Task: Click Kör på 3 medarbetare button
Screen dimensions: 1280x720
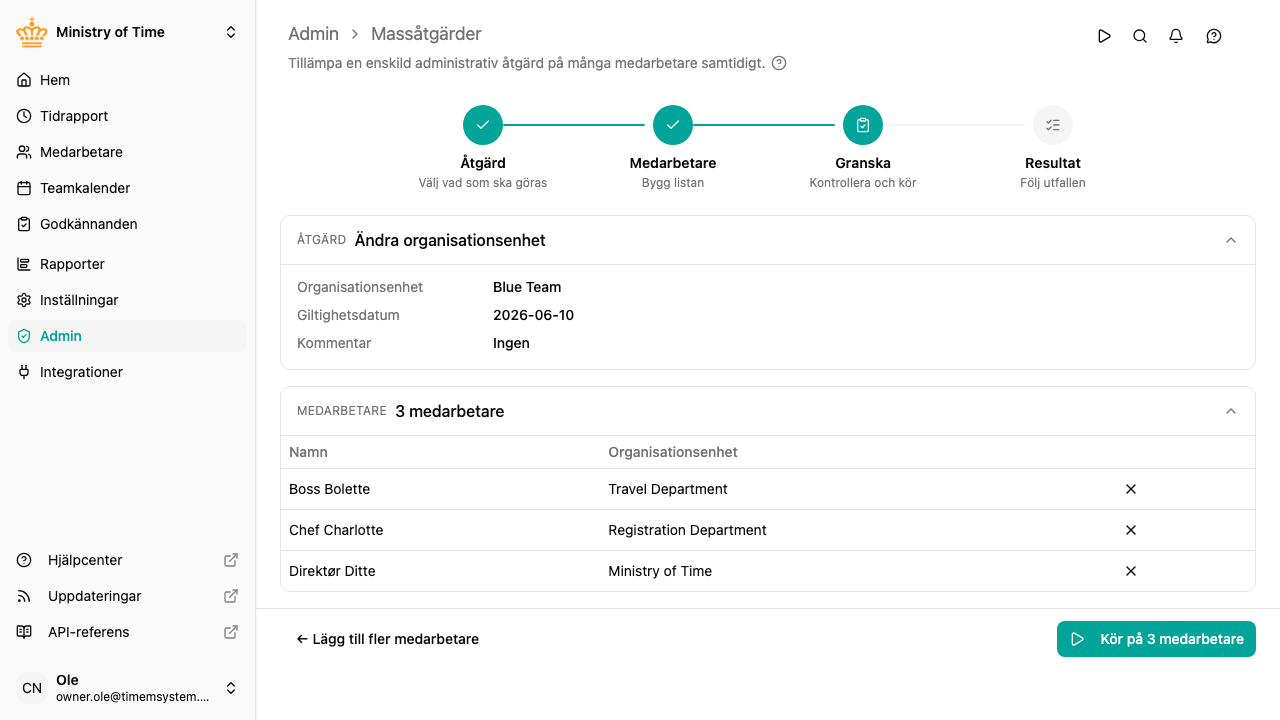Action: click(x=1156, y=639)
